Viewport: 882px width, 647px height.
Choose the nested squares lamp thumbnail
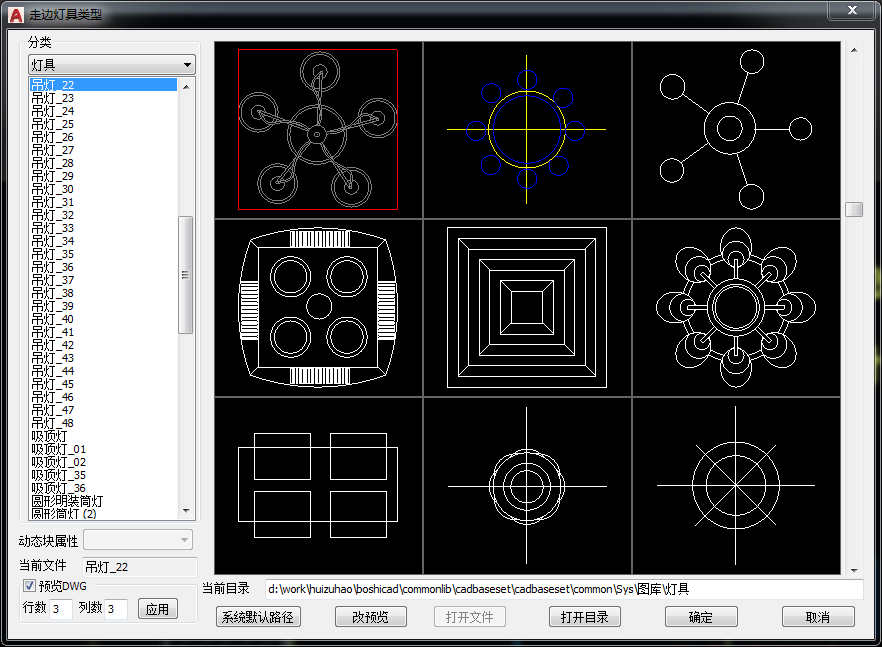coord(526,307)
